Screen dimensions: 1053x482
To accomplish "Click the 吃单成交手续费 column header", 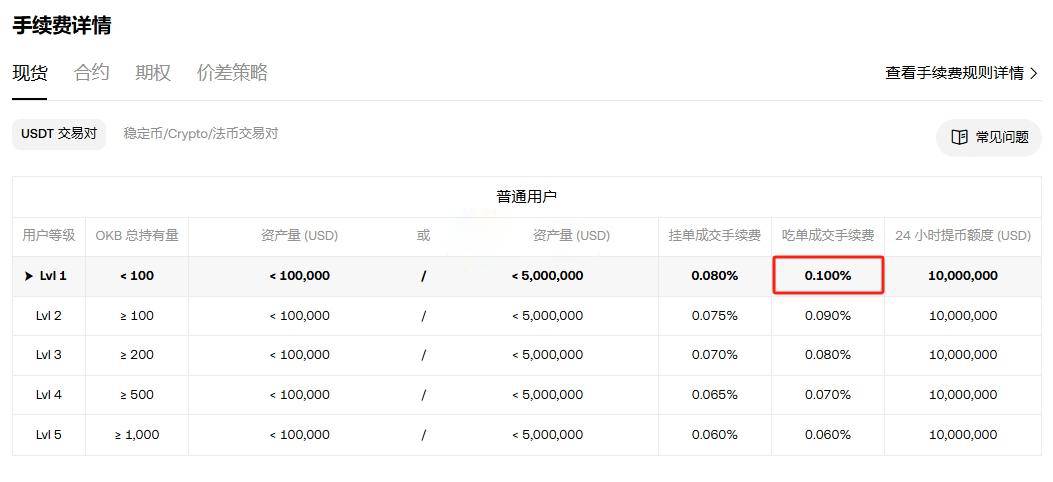I will 828,236.
